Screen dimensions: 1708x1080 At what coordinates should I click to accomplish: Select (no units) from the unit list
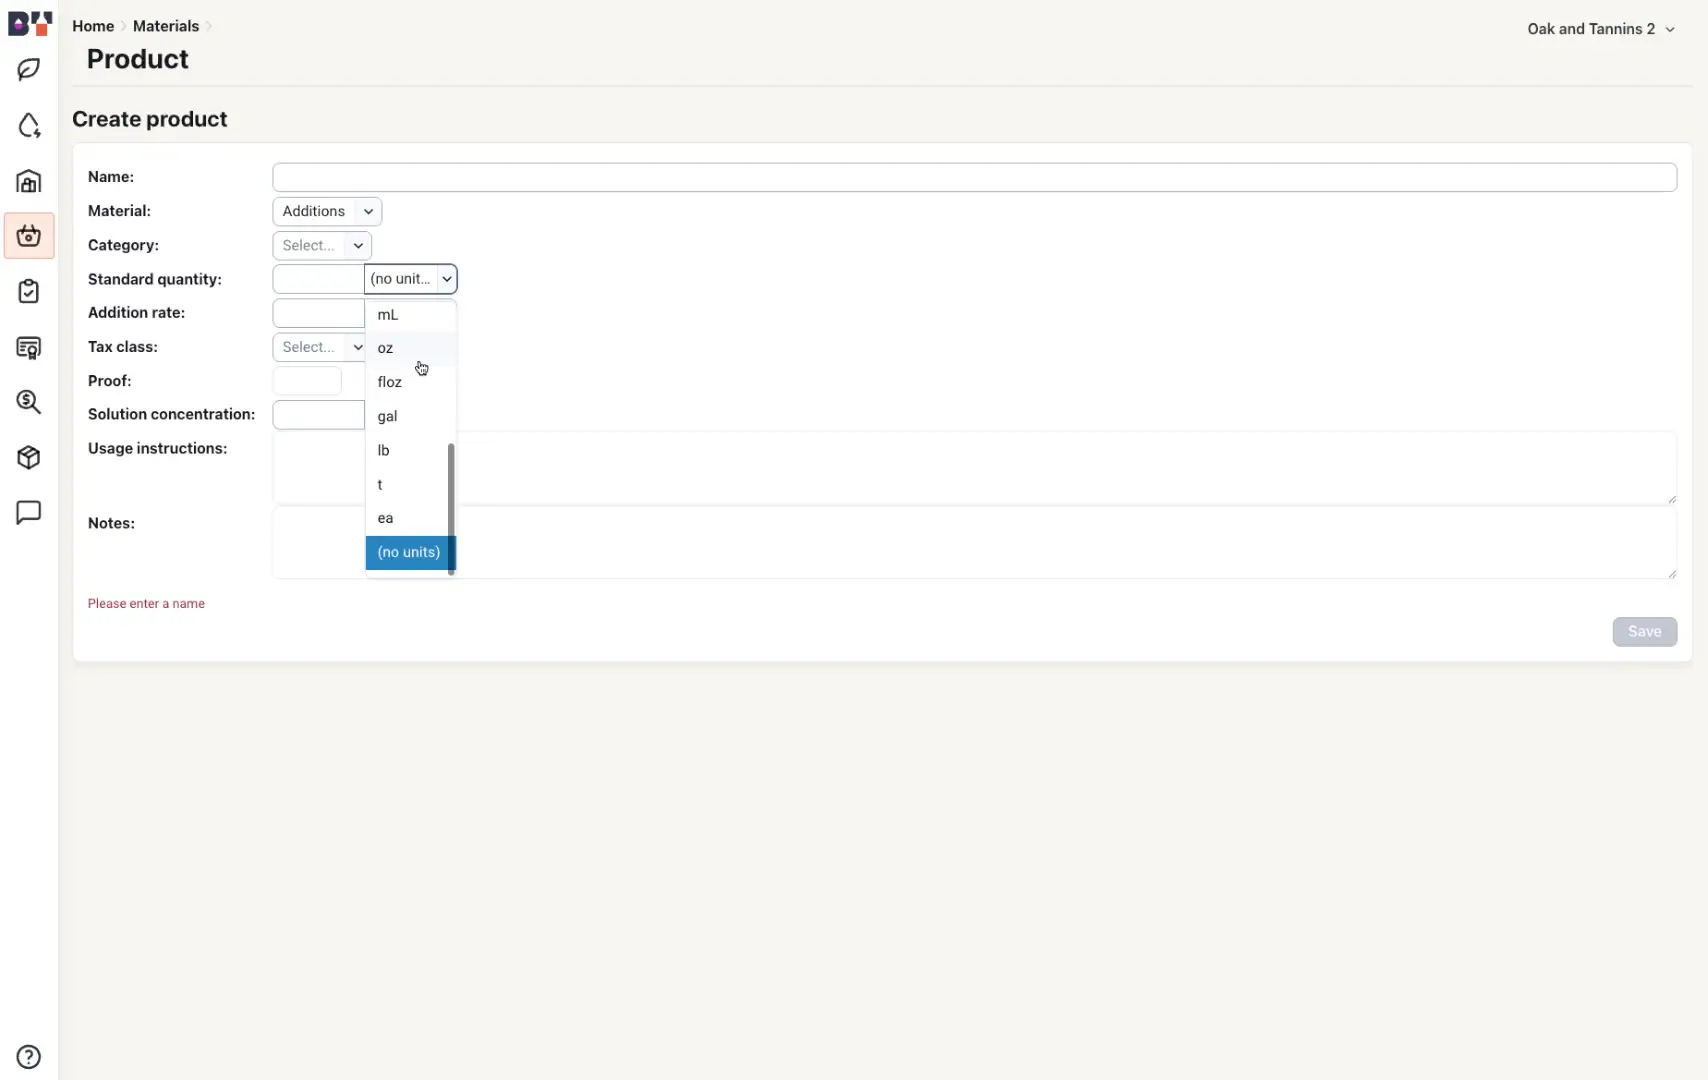click(408, 552)
